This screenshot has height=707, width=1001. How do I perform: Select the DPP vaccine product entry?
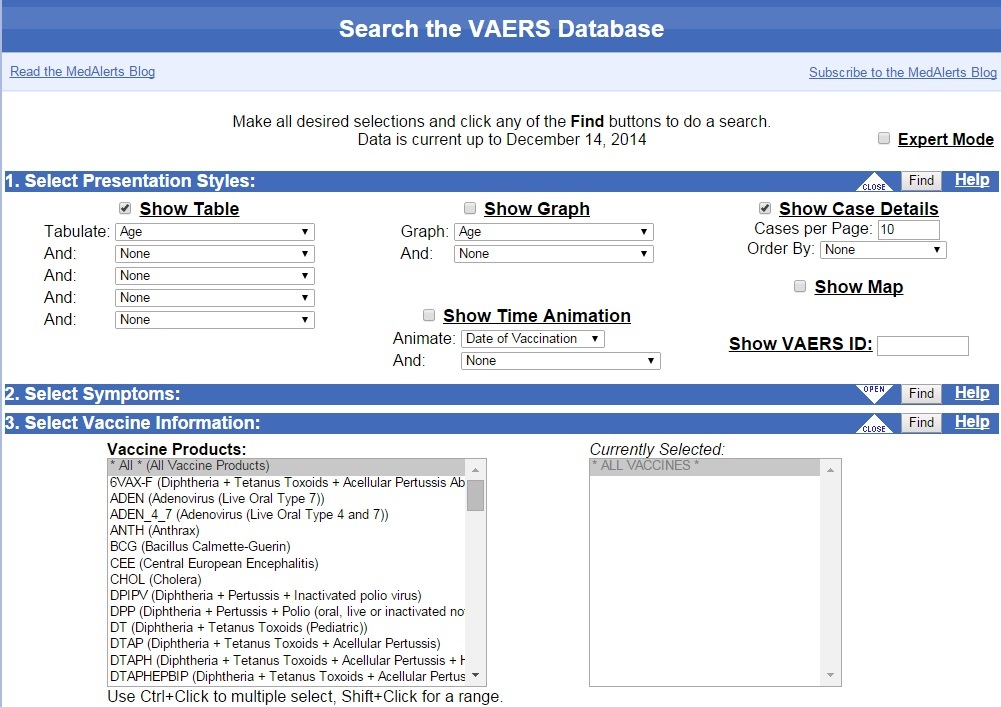pos(287,611)
